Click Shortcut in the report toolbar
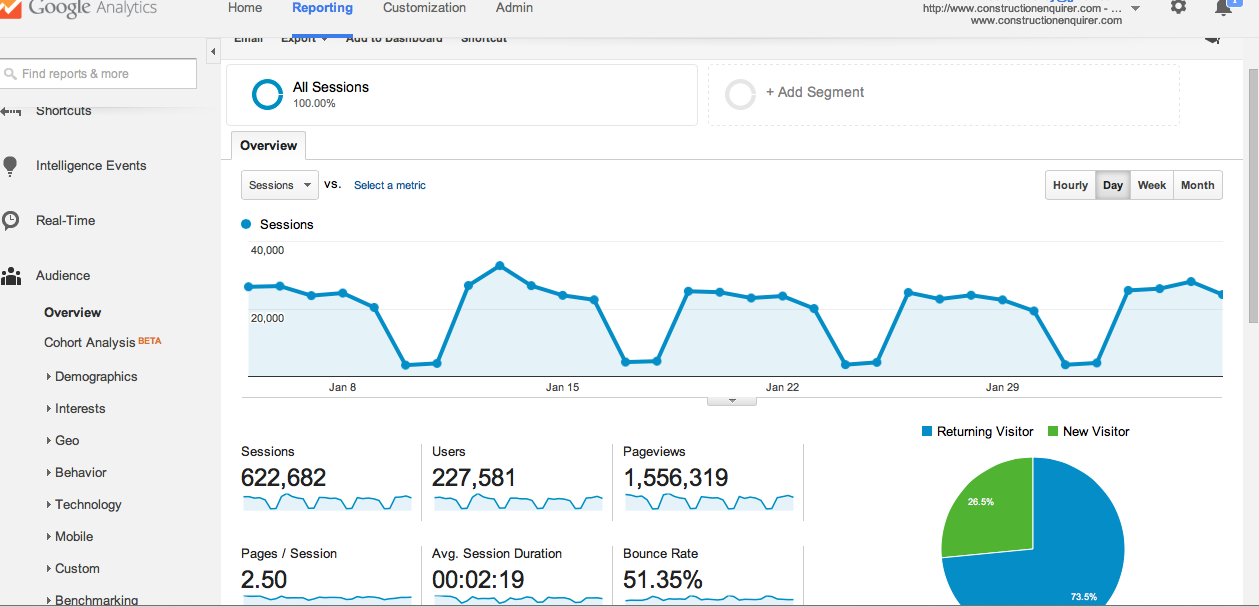The image size is (1259, 607). click(484, 39)
